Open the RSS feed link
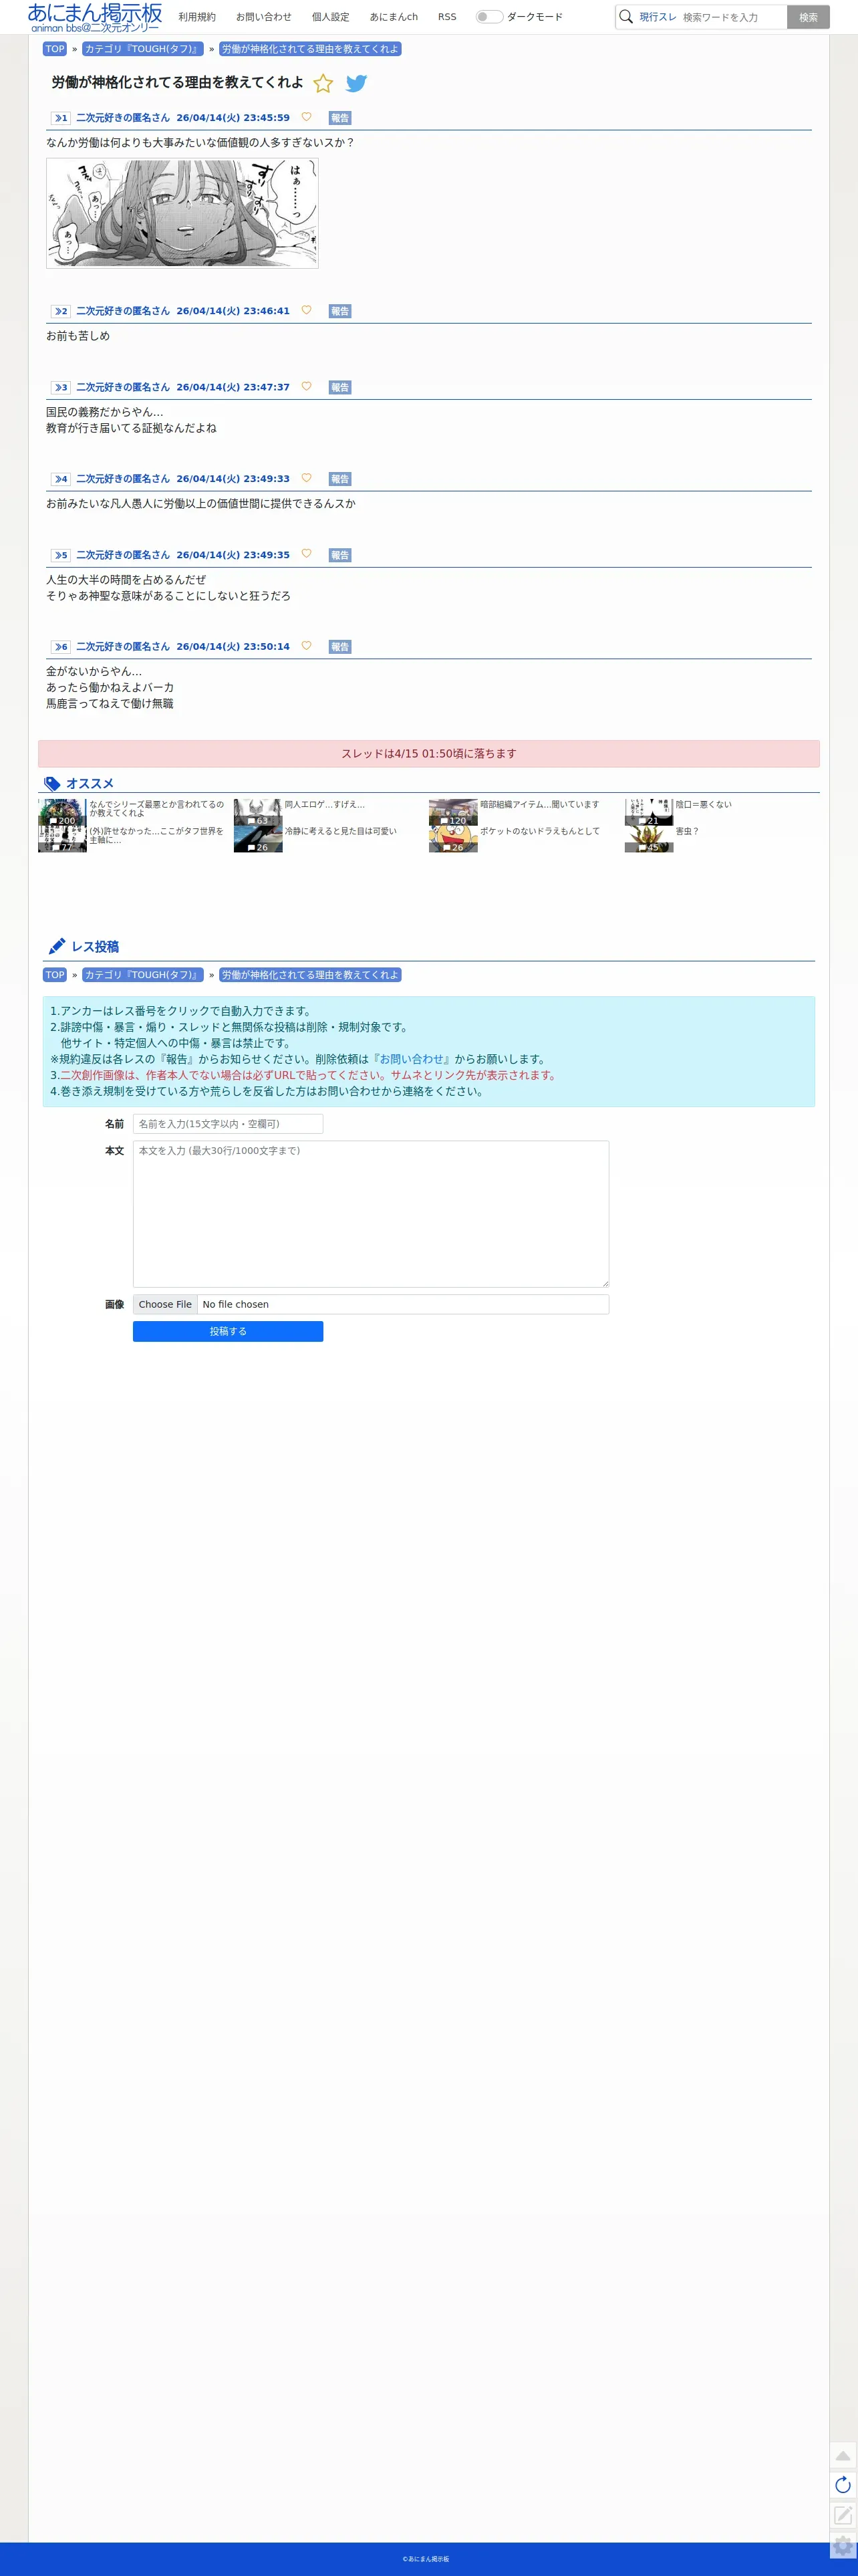 [x=447, y=17]
